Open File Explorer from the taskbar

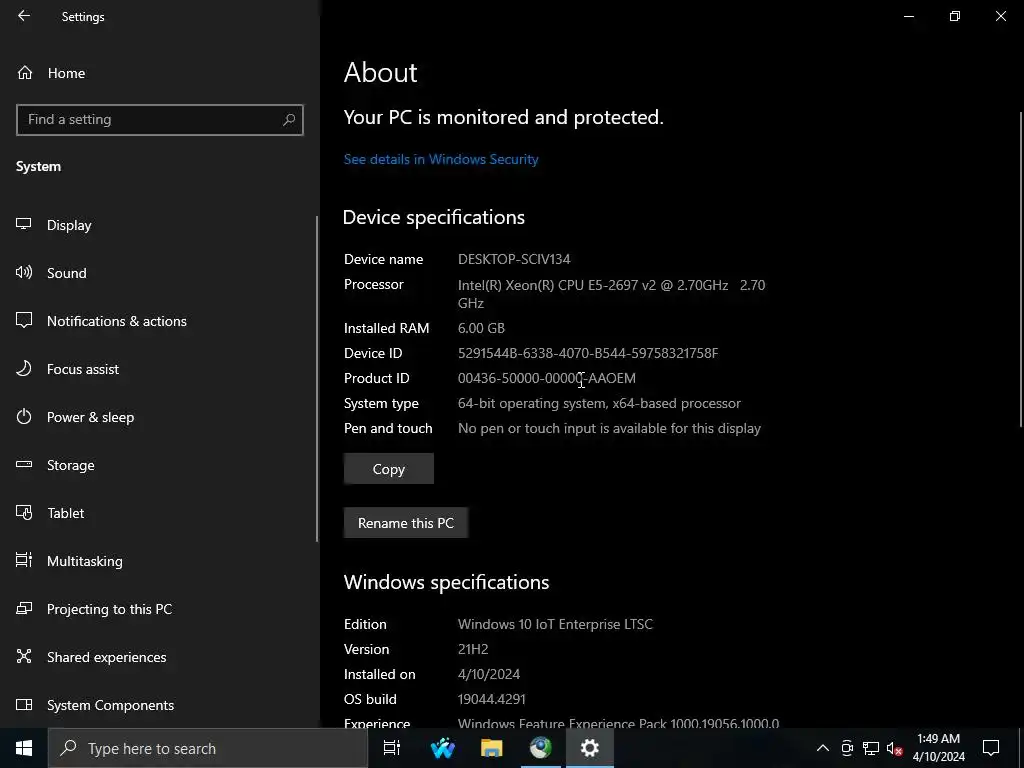492,748
